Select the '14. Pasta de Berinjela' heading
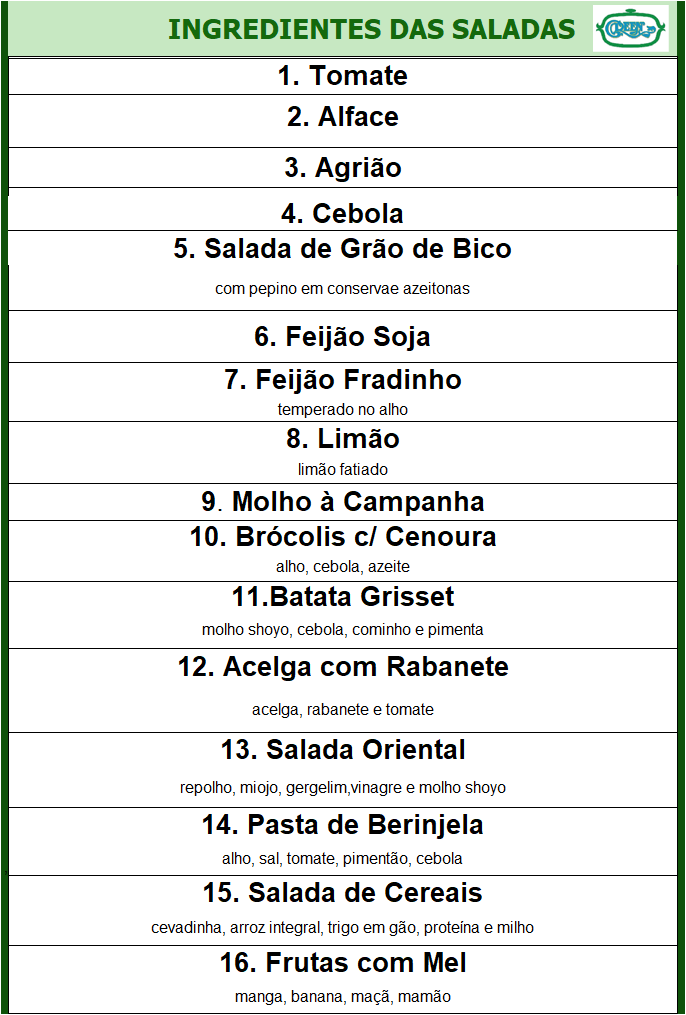Viewport: 686px width, 1015px height. [x=343, y=825]
